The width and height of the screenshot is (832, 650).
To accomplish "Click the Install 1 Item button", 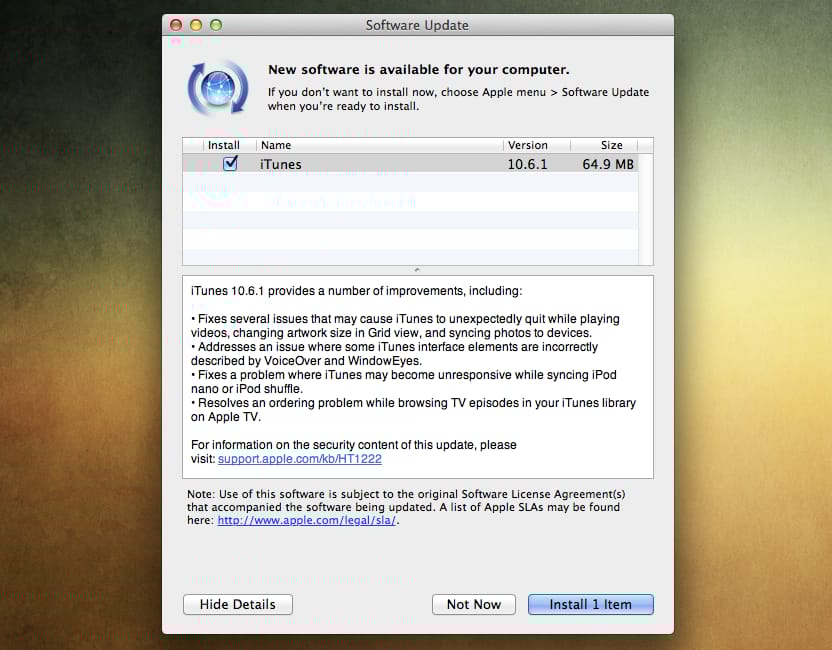I will 591,604.
